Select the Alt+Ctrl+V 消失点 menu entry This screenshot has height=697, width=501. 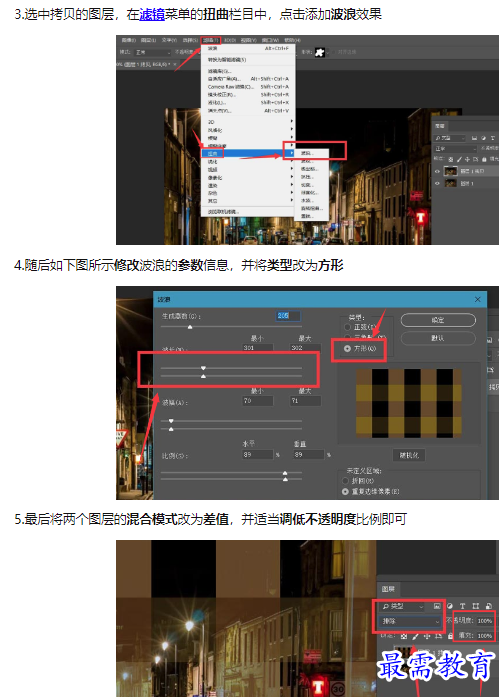coord(248,110)
